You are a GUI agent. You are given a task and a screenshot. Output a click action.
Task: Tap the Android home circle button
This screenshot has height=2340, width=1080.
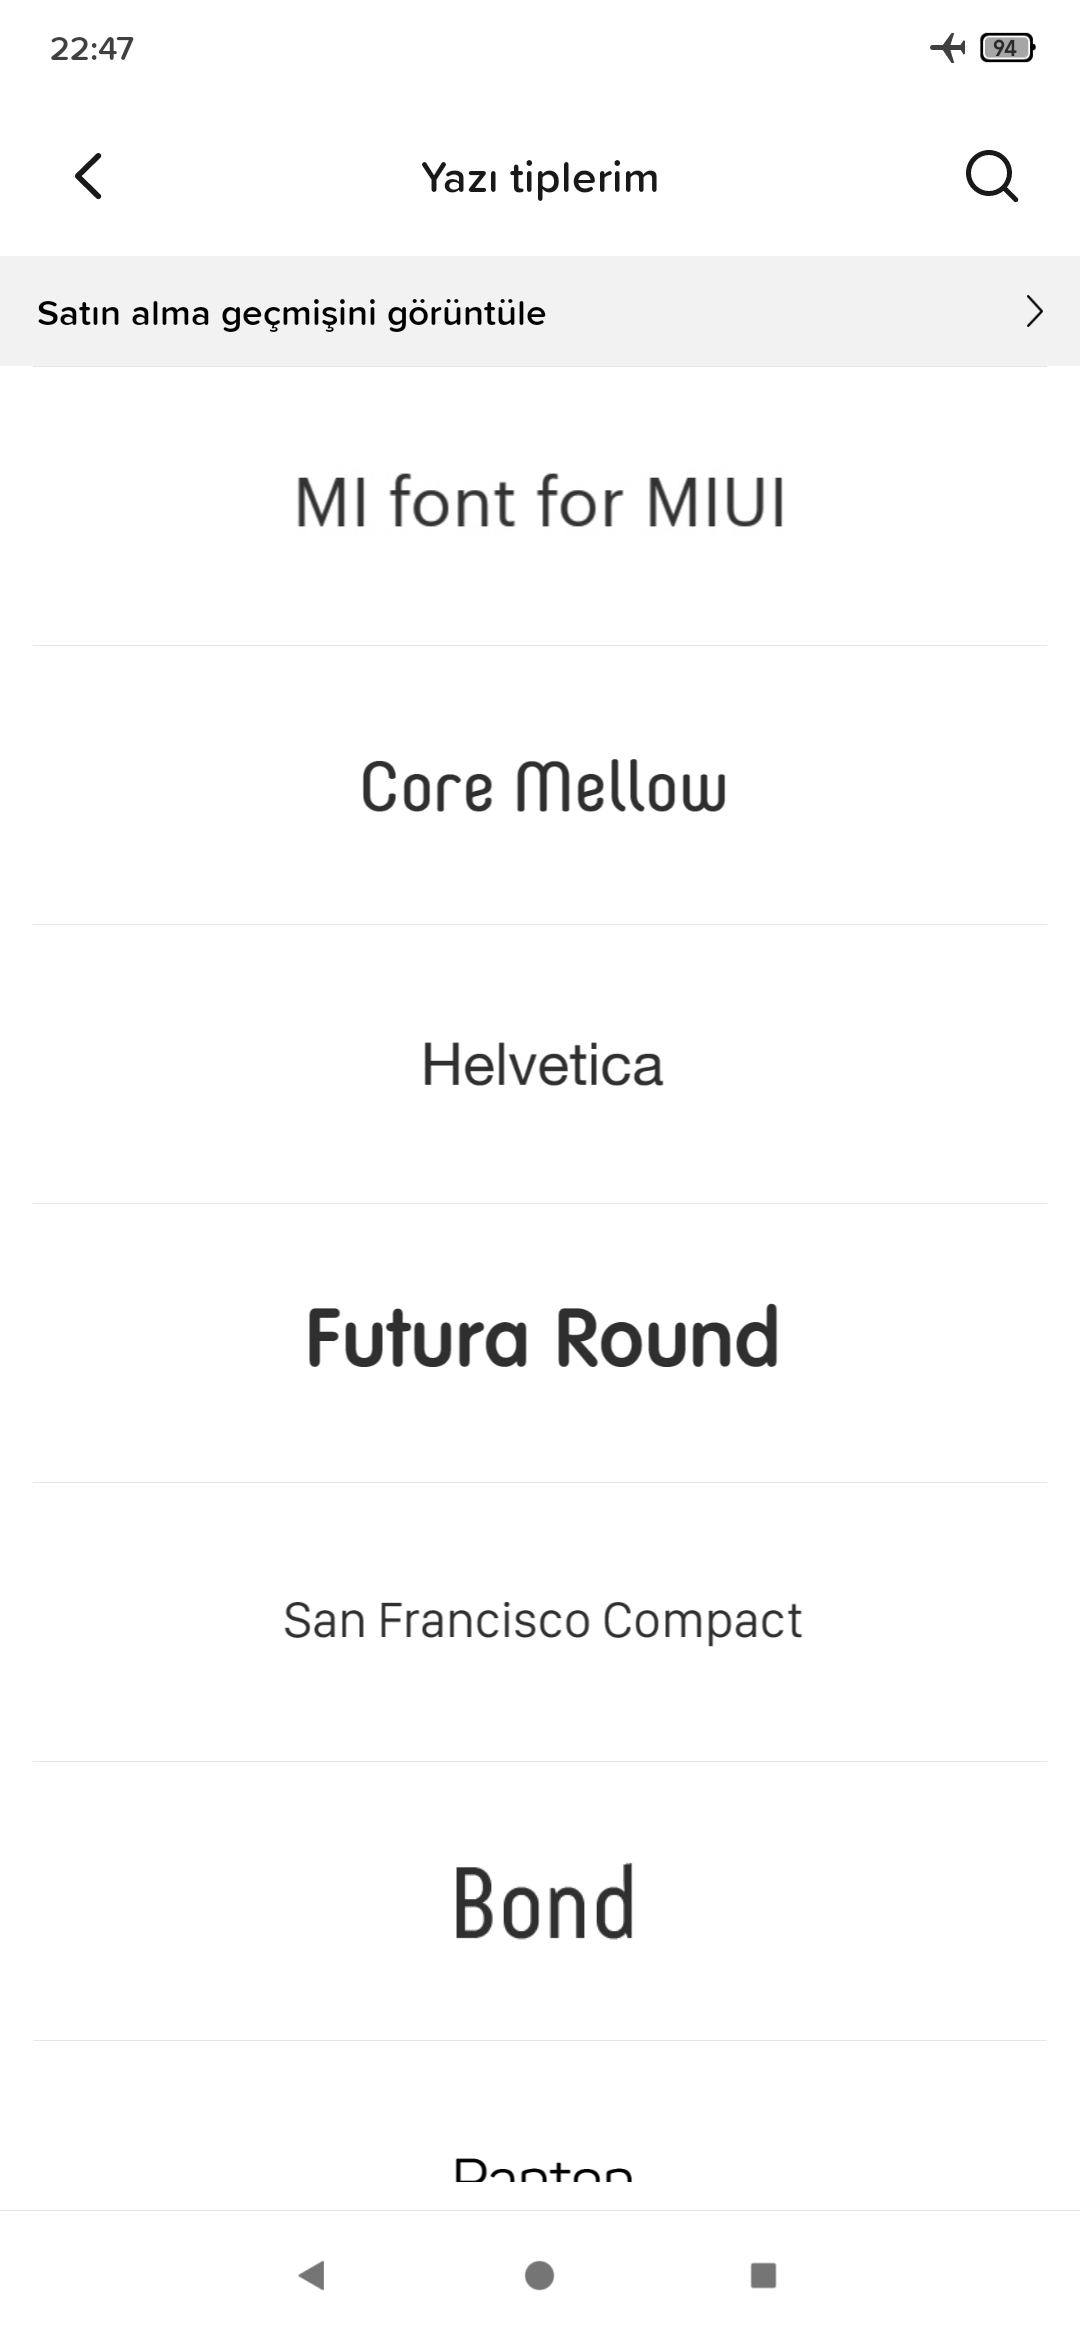tap(540, 2275)
